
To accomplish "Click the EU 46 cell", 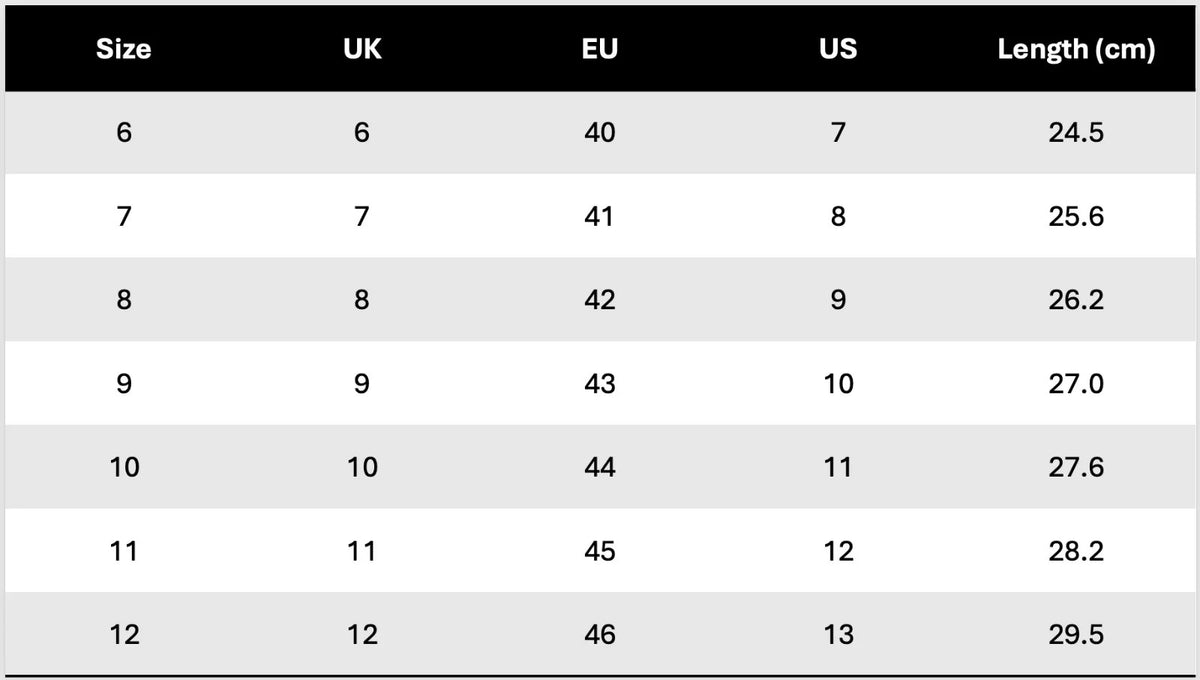I will click(600, 635).
